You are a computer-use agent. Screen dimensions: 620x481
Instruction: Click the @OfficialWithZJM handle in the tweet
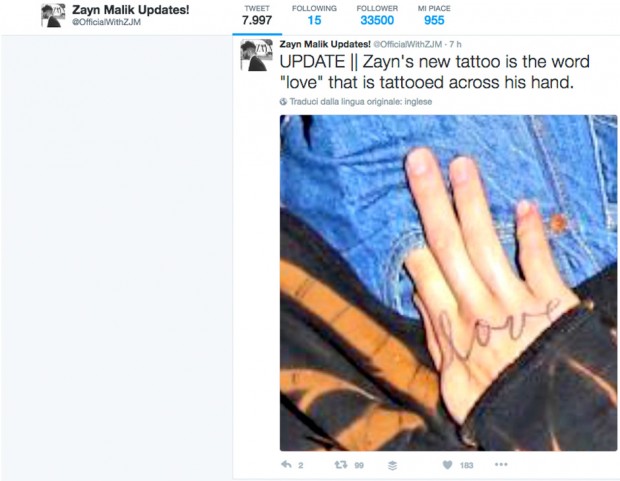(x=408, y=44)
